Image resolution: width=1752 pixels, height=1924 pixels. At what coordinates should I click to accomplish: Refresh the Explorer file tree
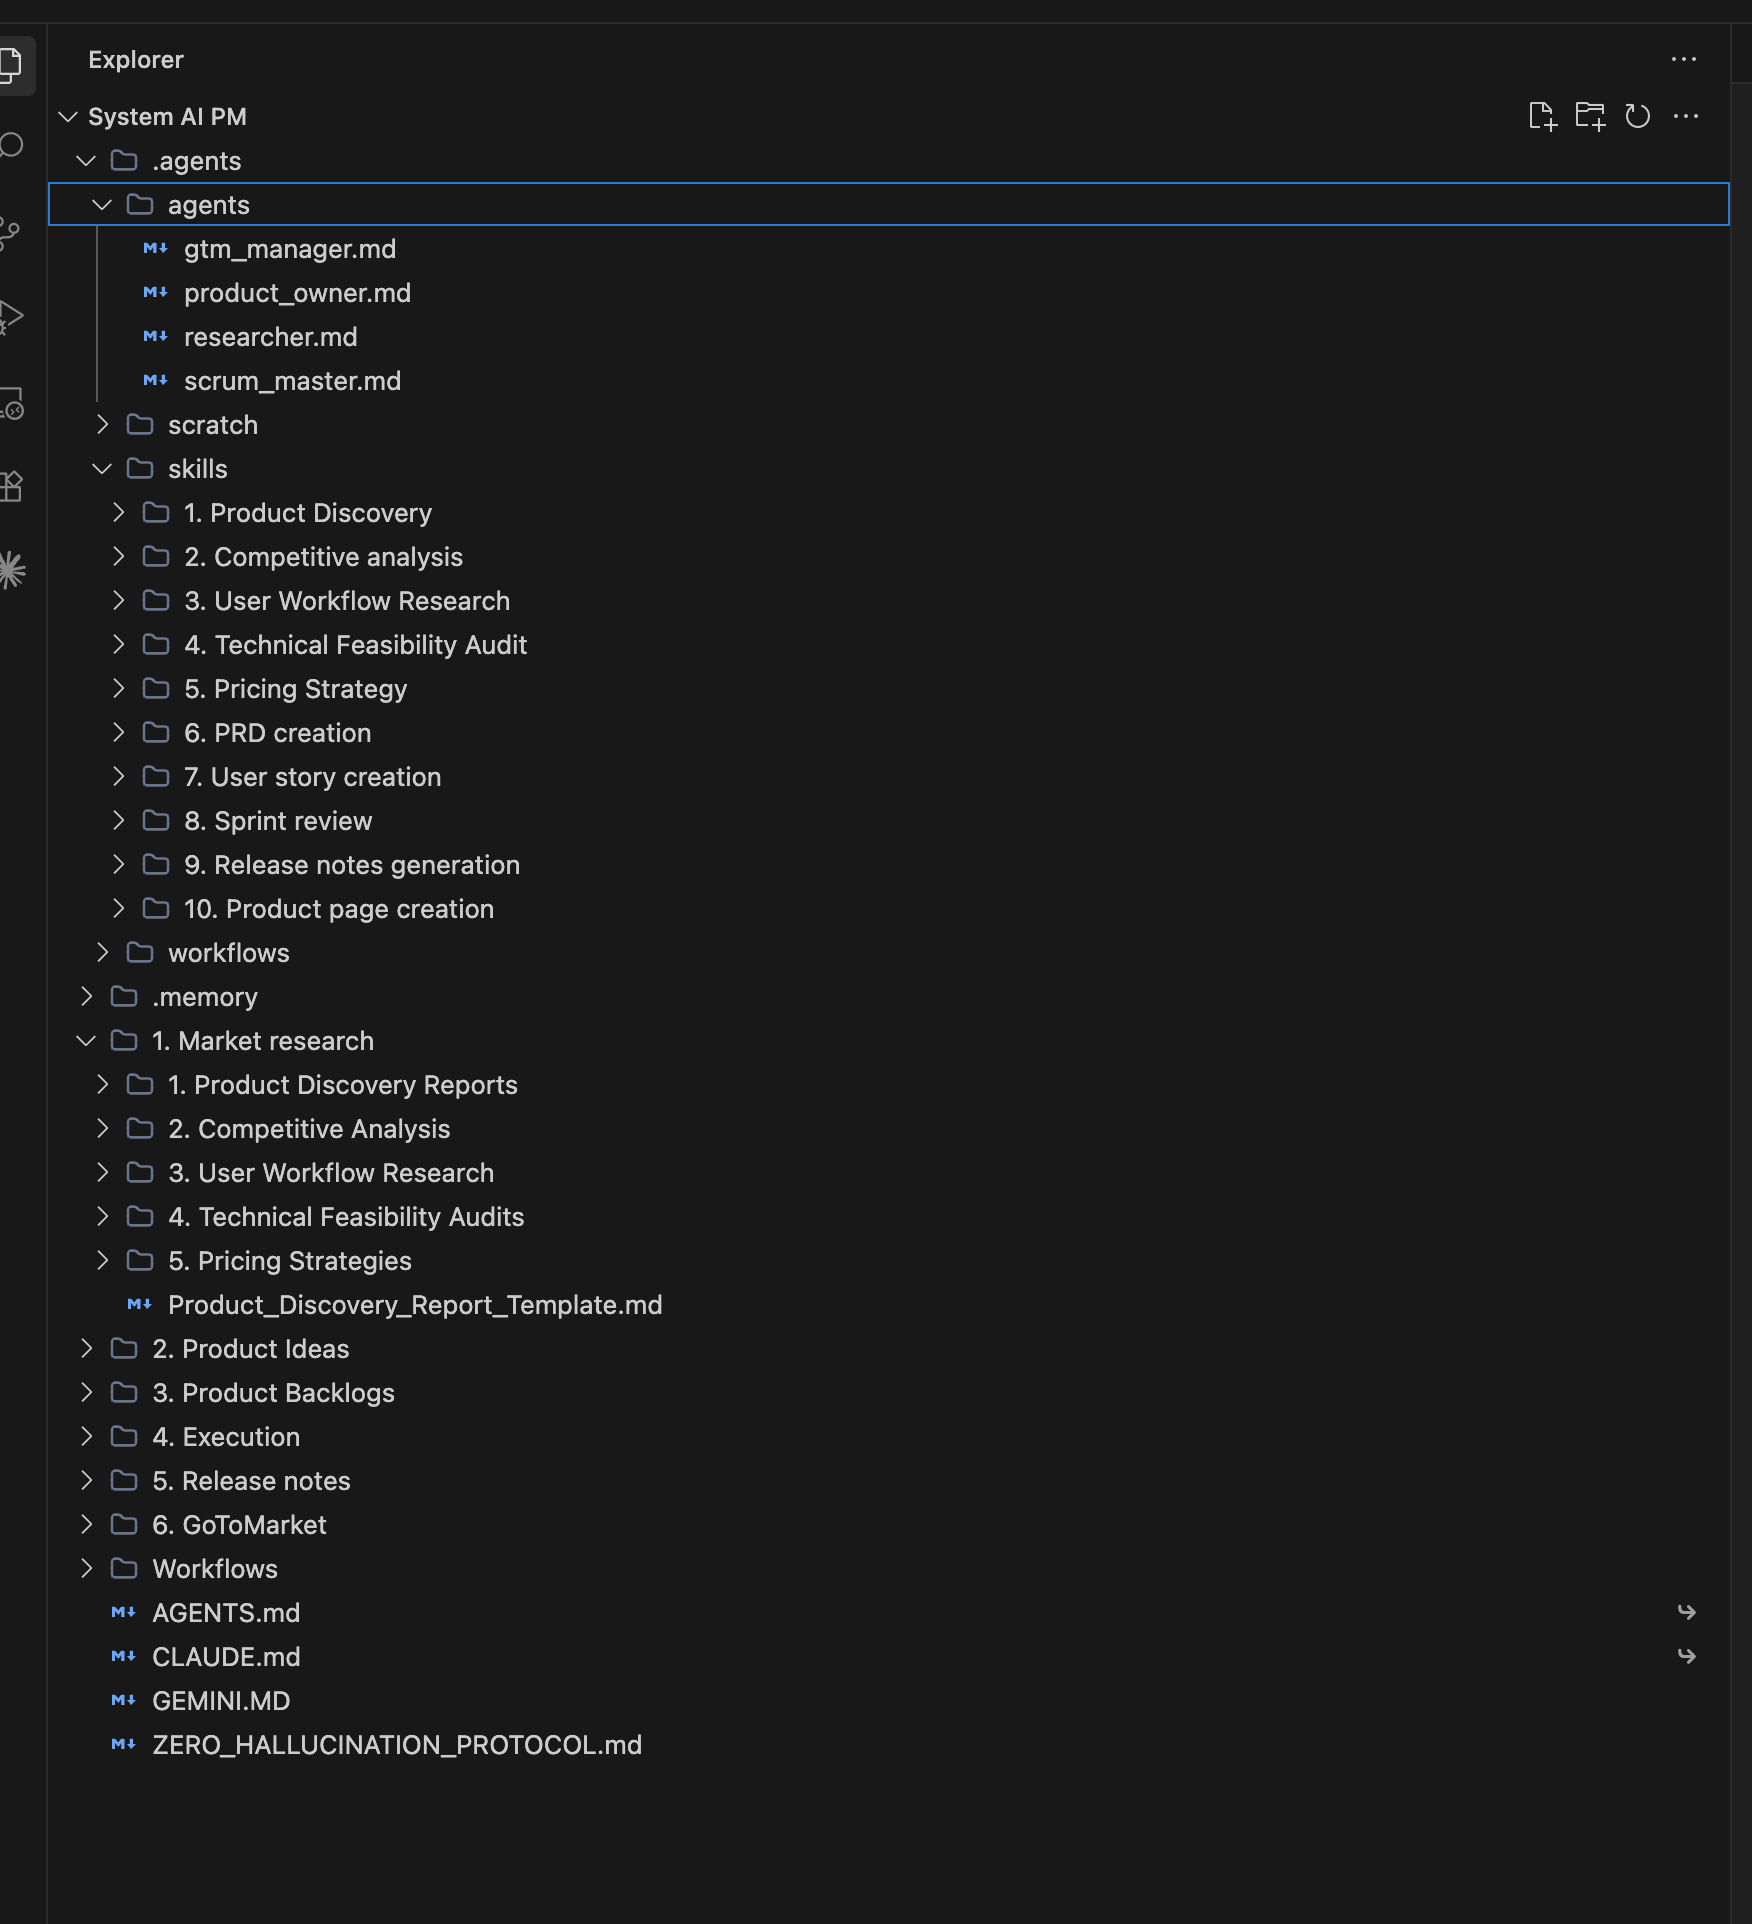[x=1638, y=116]
